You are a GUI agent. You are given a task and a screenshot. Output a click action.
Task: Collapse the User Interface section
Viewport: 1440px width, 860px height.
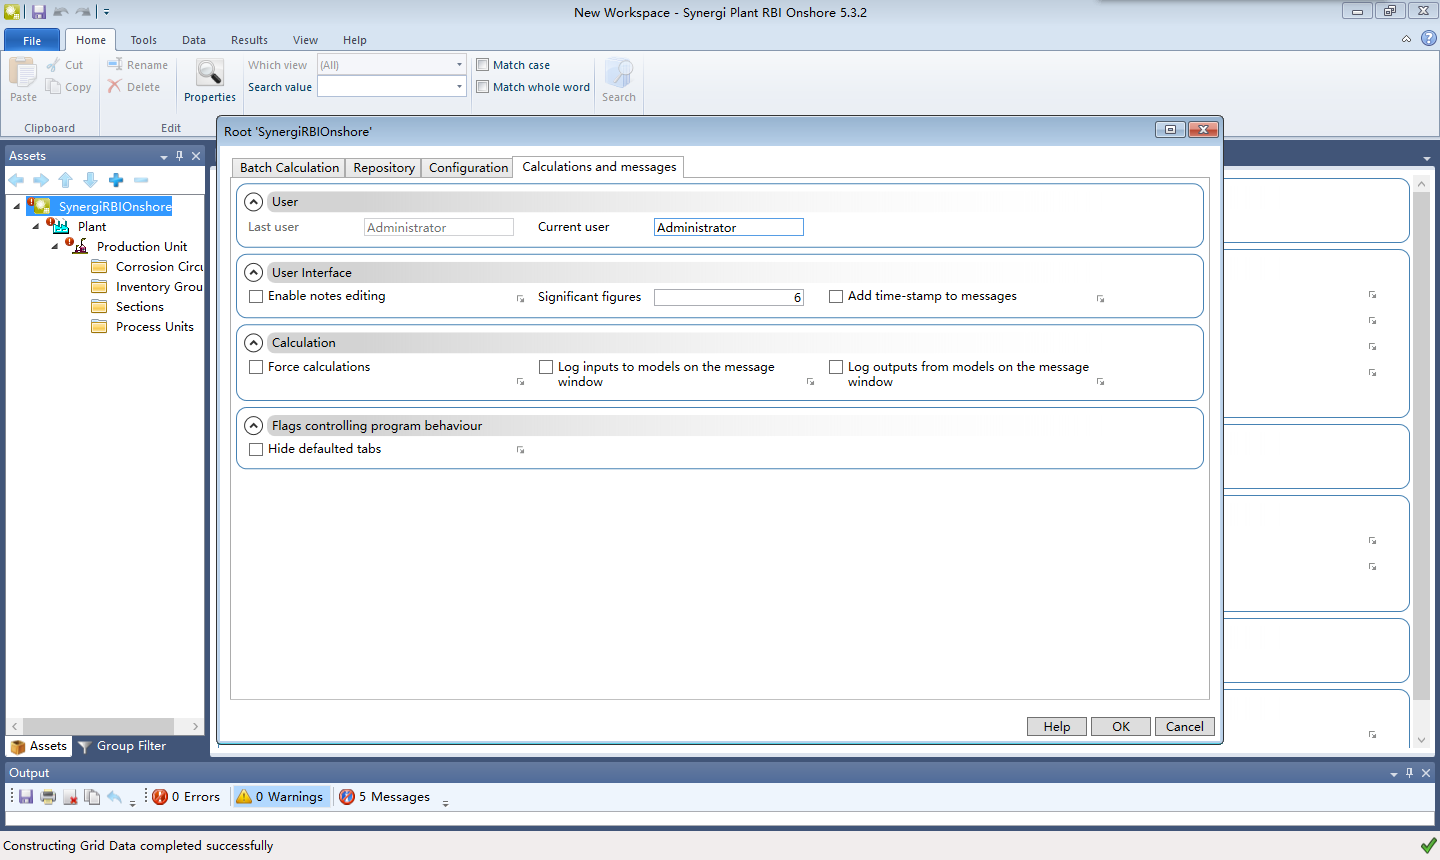click(254, 272)
